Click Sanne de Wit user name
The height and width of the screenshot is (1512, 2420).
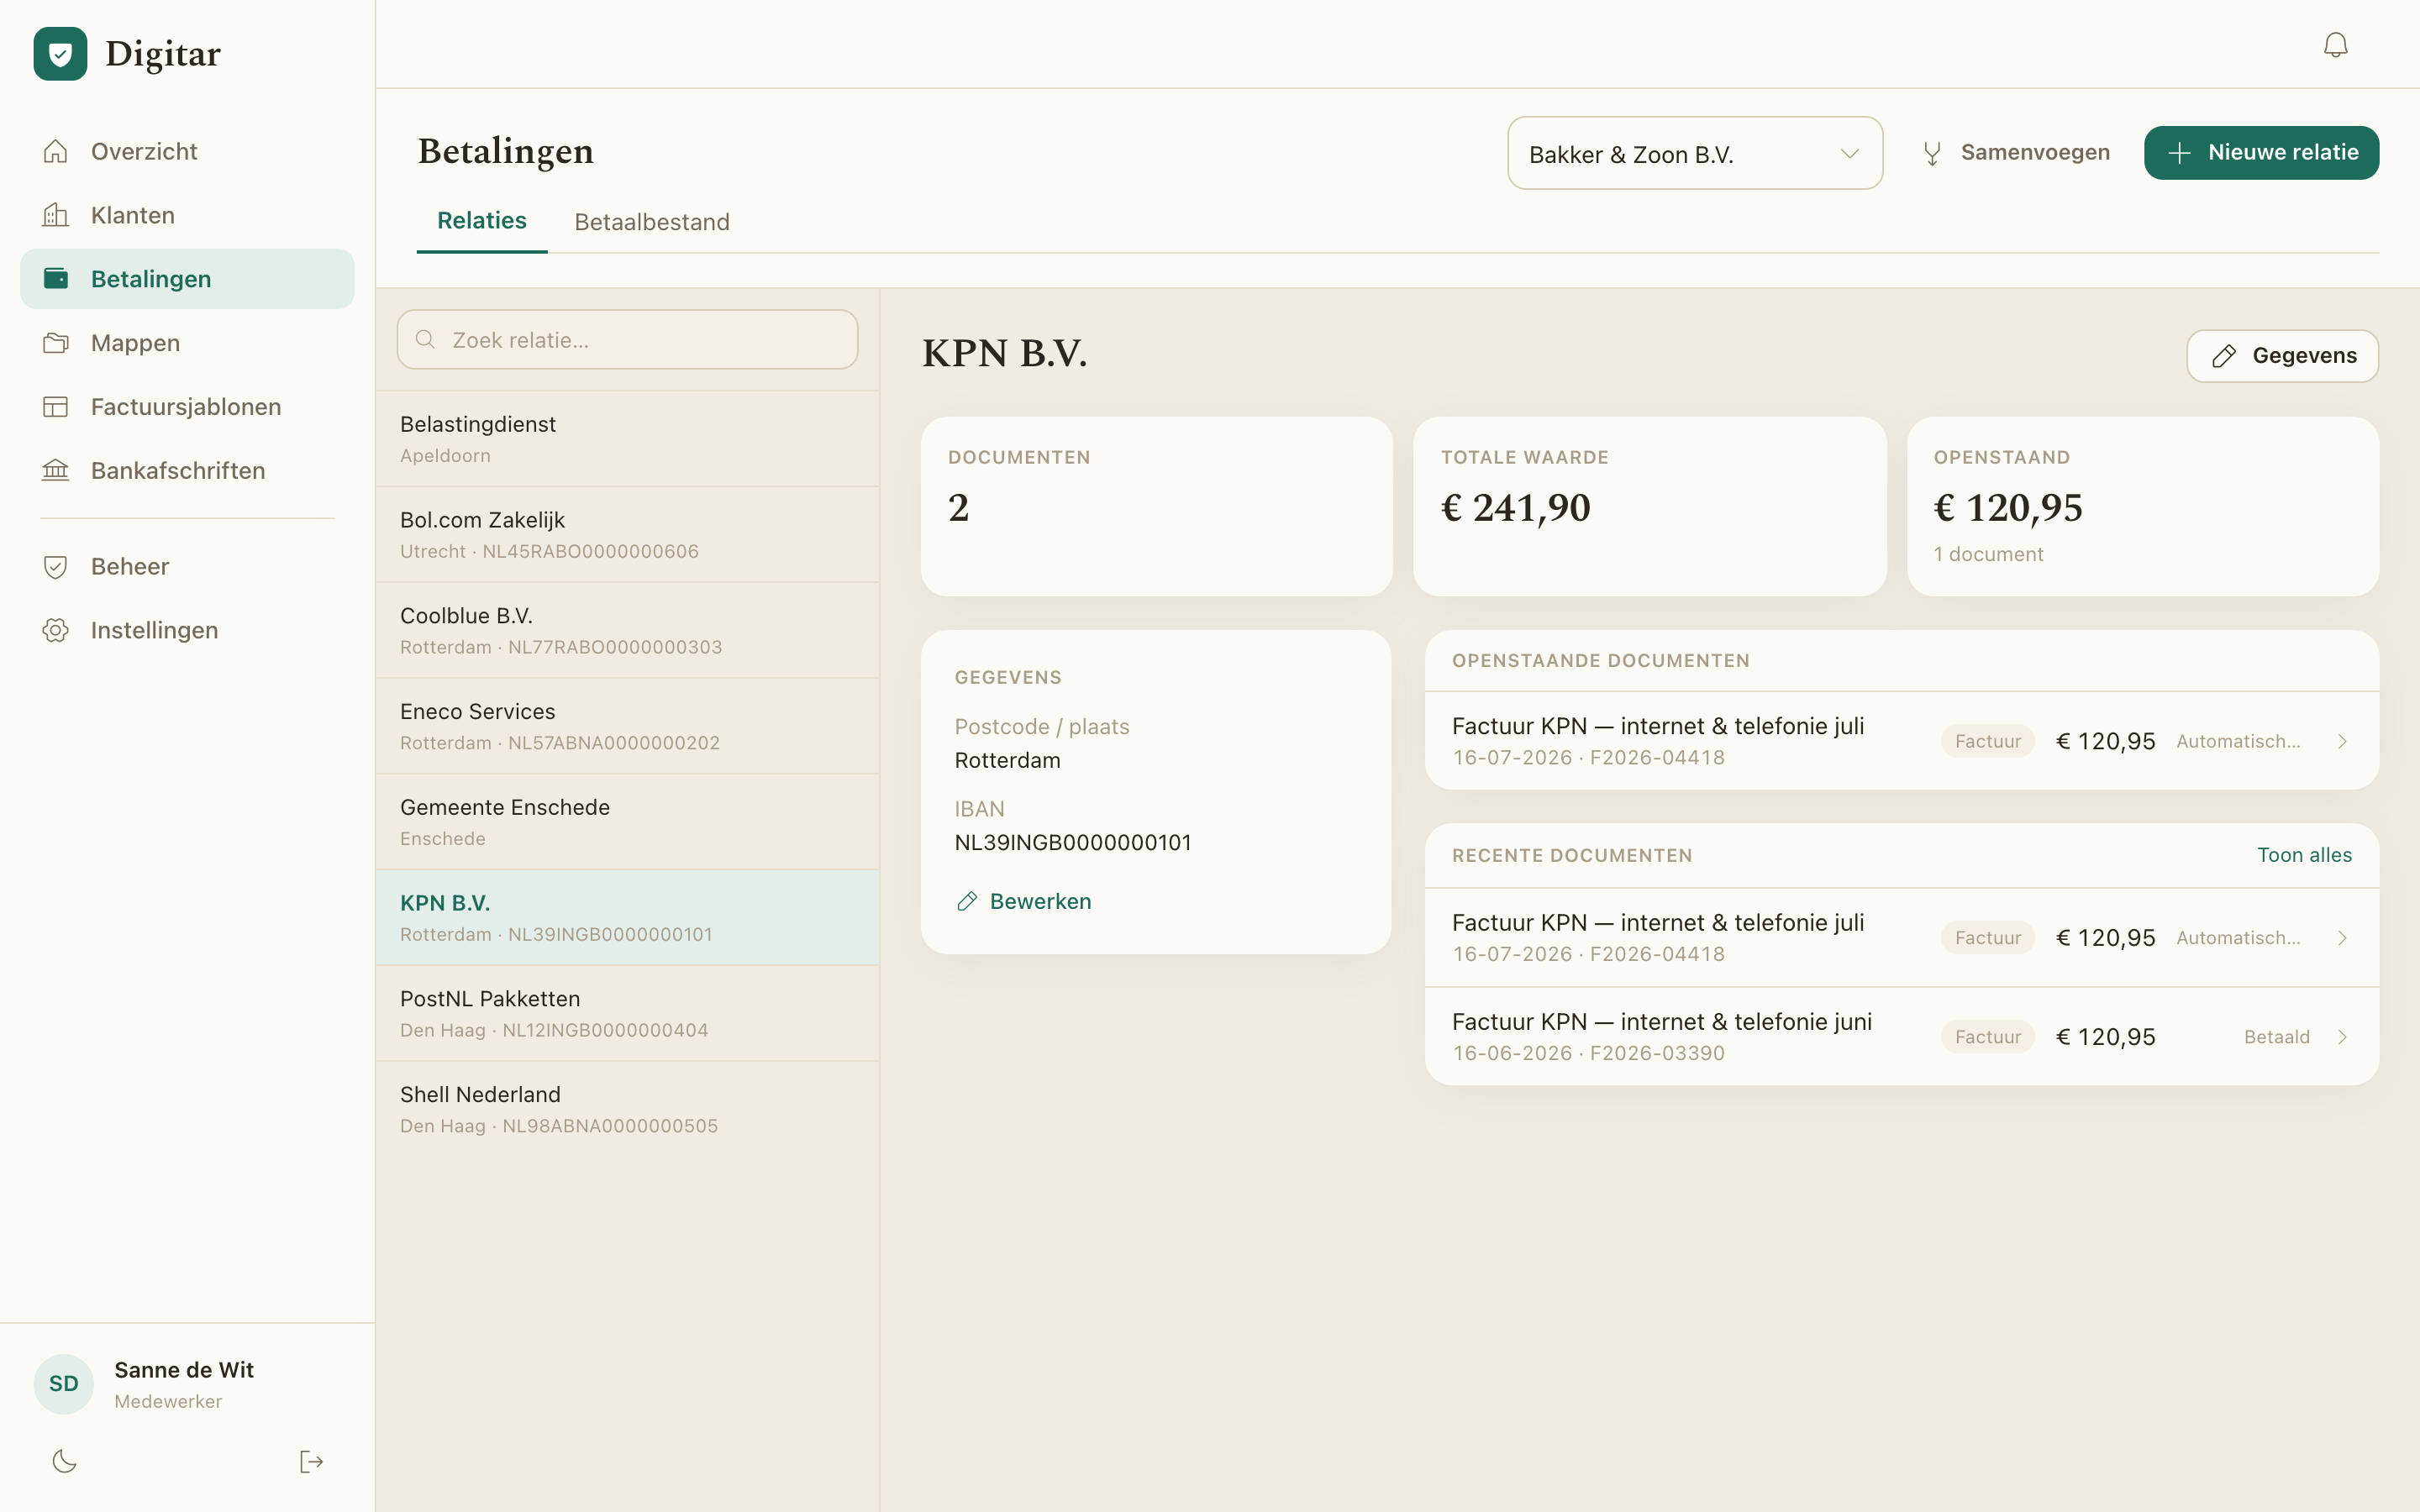184,1370
